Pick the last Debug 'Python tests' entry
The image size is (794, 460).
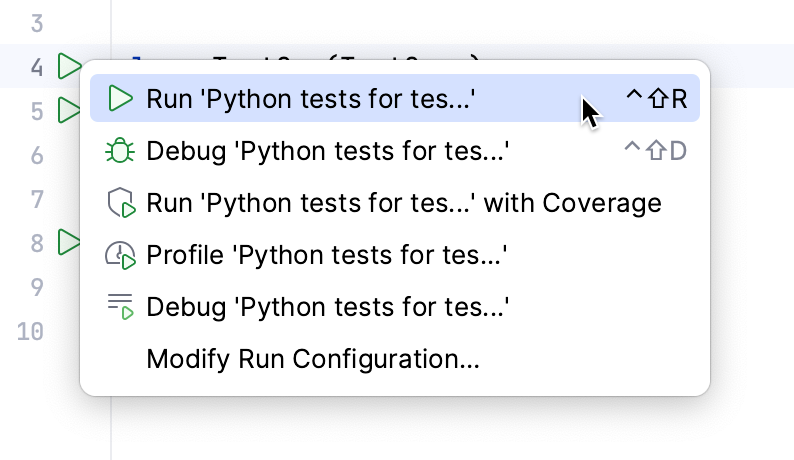[328, 308]
